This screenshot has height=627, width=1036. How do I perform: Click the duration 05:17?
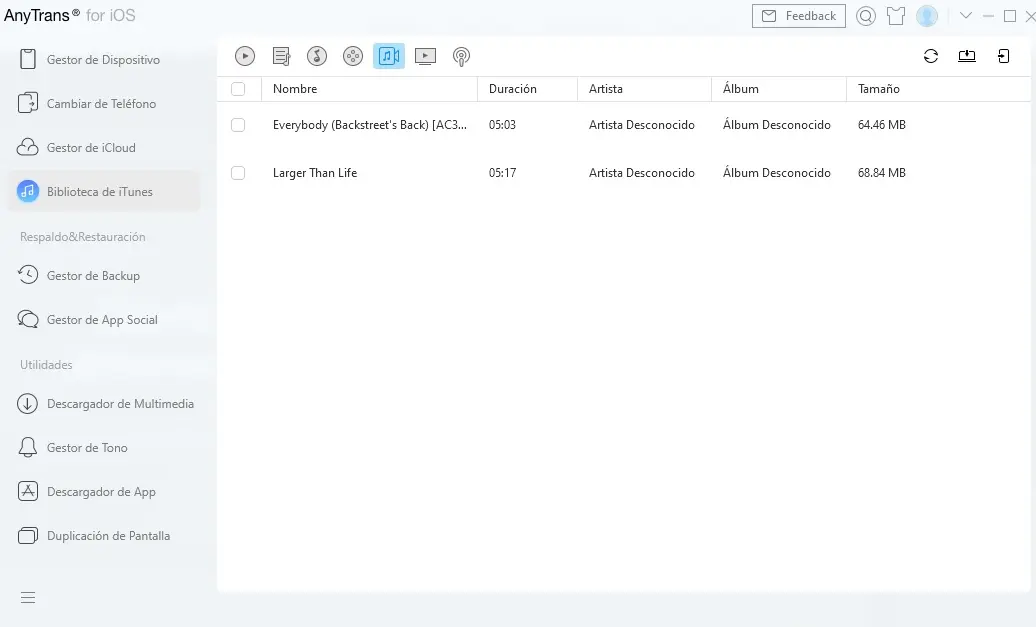[x=502, y=173]
